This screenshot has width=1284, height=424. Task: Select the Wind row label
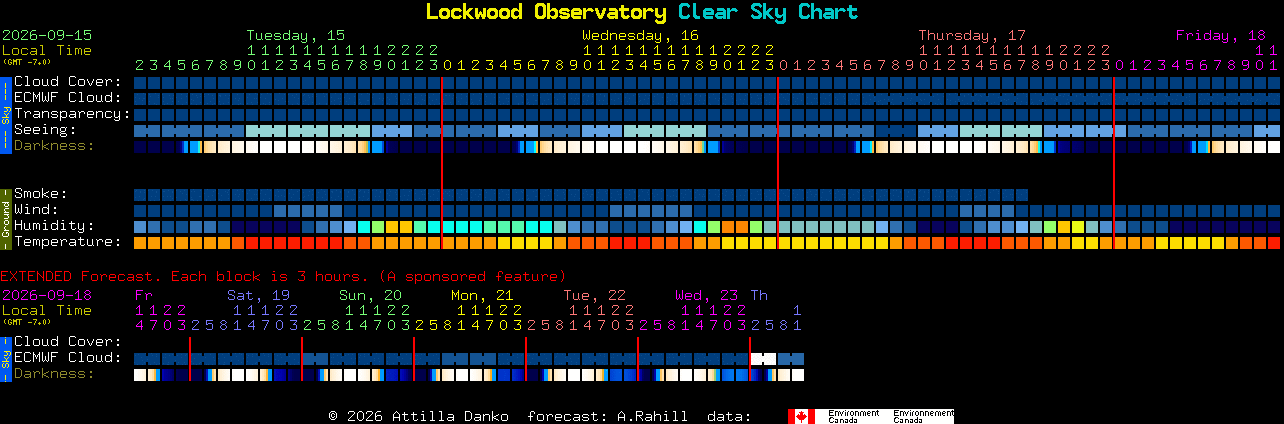tap(36, 209)
